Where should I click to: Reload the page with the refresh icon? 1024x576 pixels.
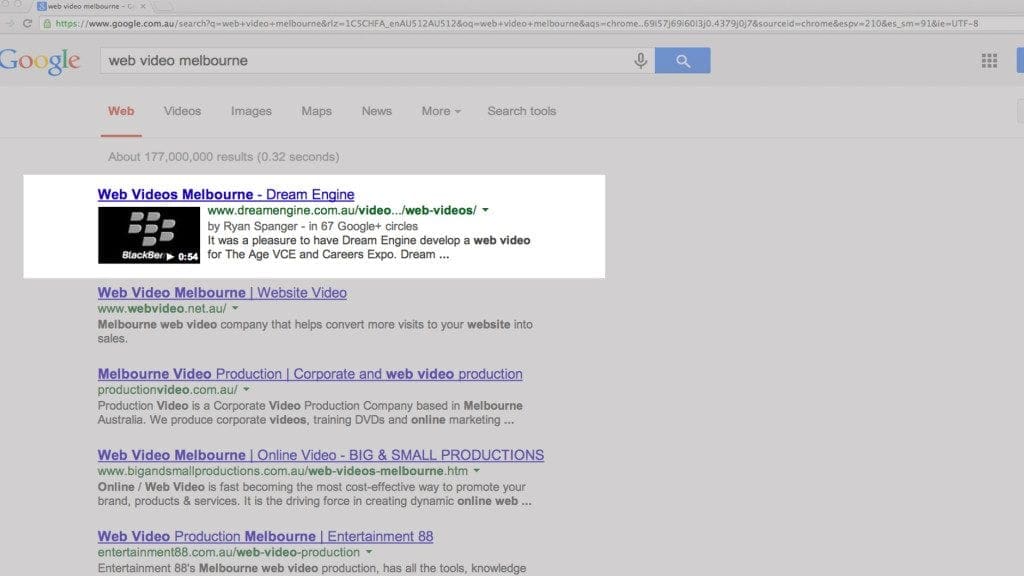pos(27,24)
